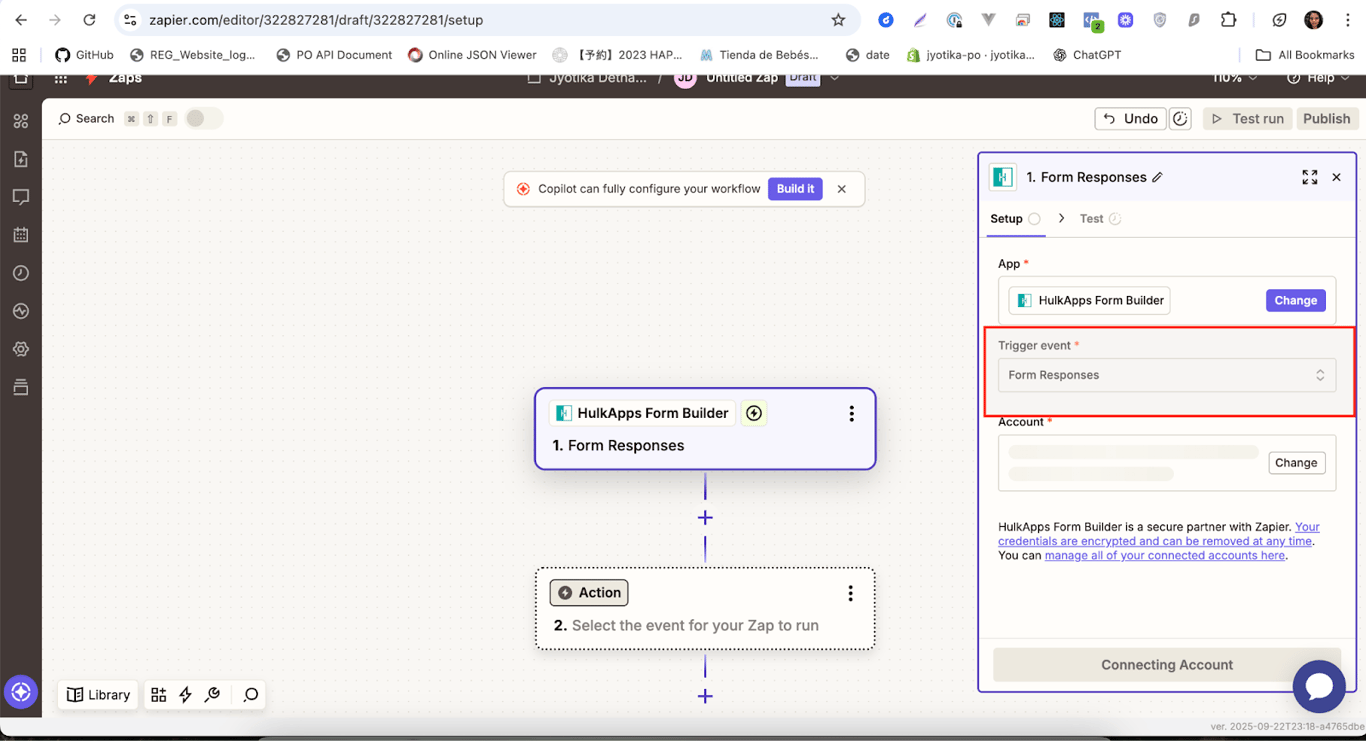Expand the chevron next to the Draft badge
Viewport: 1366px width, 741px height.
(x=835, y=78)
